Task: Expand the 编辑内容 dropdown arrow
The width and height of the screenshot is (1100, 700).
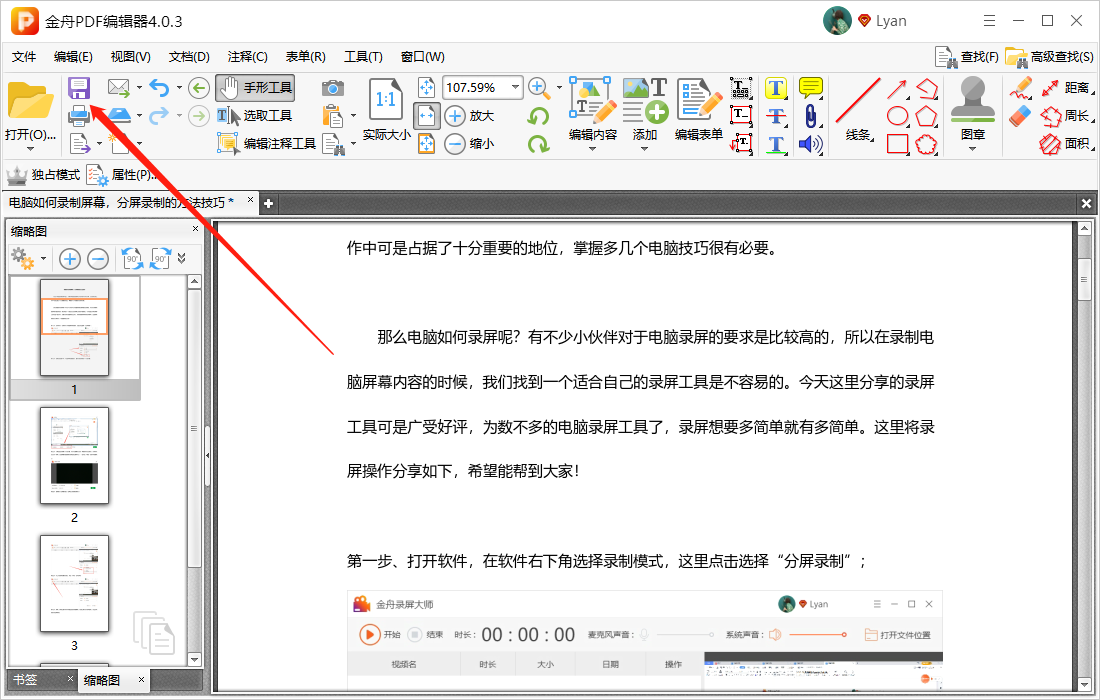Action: click(593, 149)
